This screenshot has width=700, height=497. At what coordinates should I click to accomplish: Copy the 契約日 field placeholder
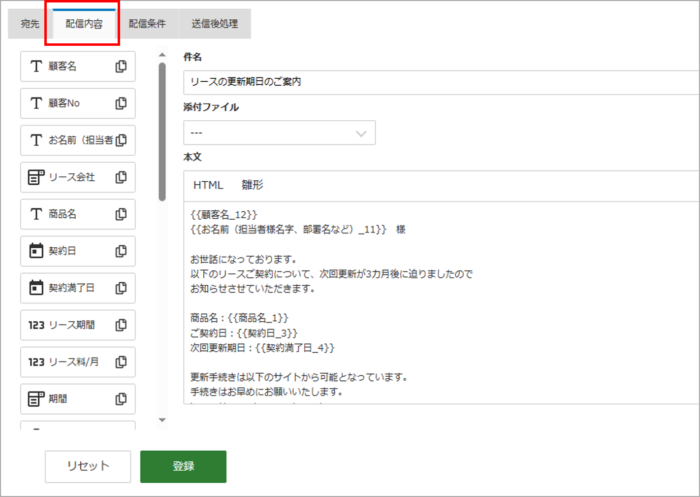tap(121, 251)
